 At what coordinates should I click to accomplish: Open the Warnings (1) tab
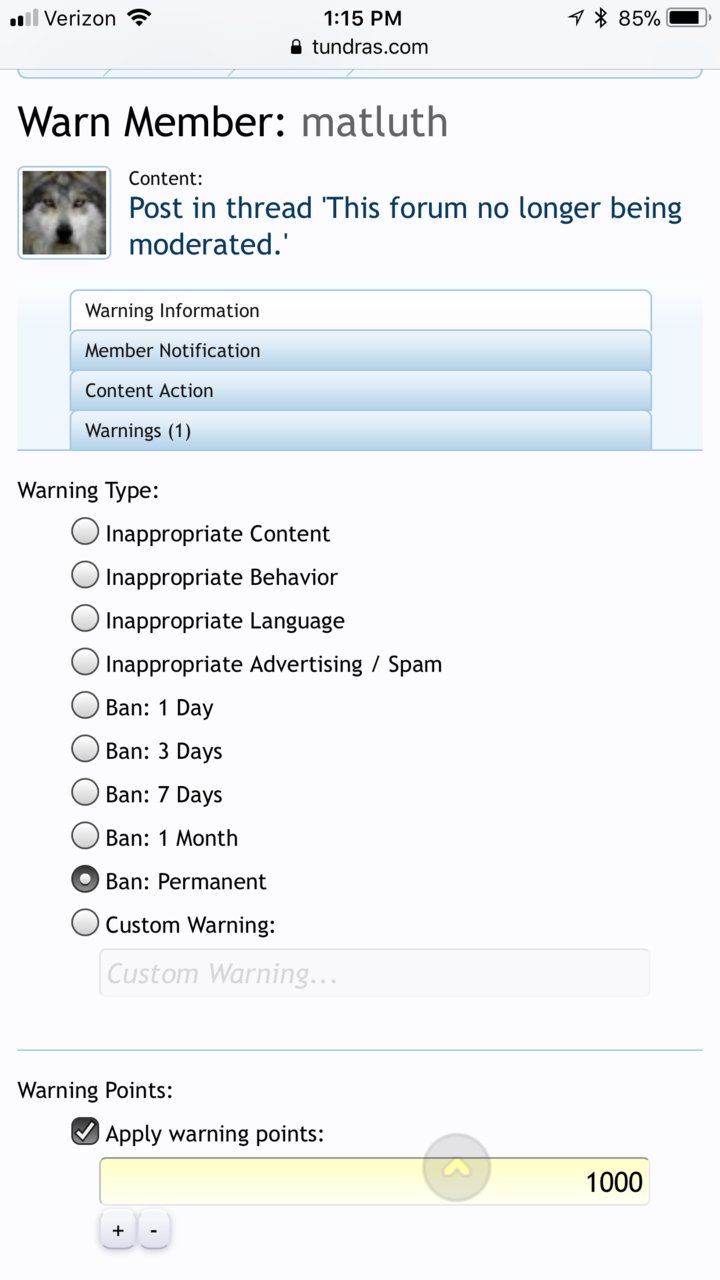tap(360, 431)
